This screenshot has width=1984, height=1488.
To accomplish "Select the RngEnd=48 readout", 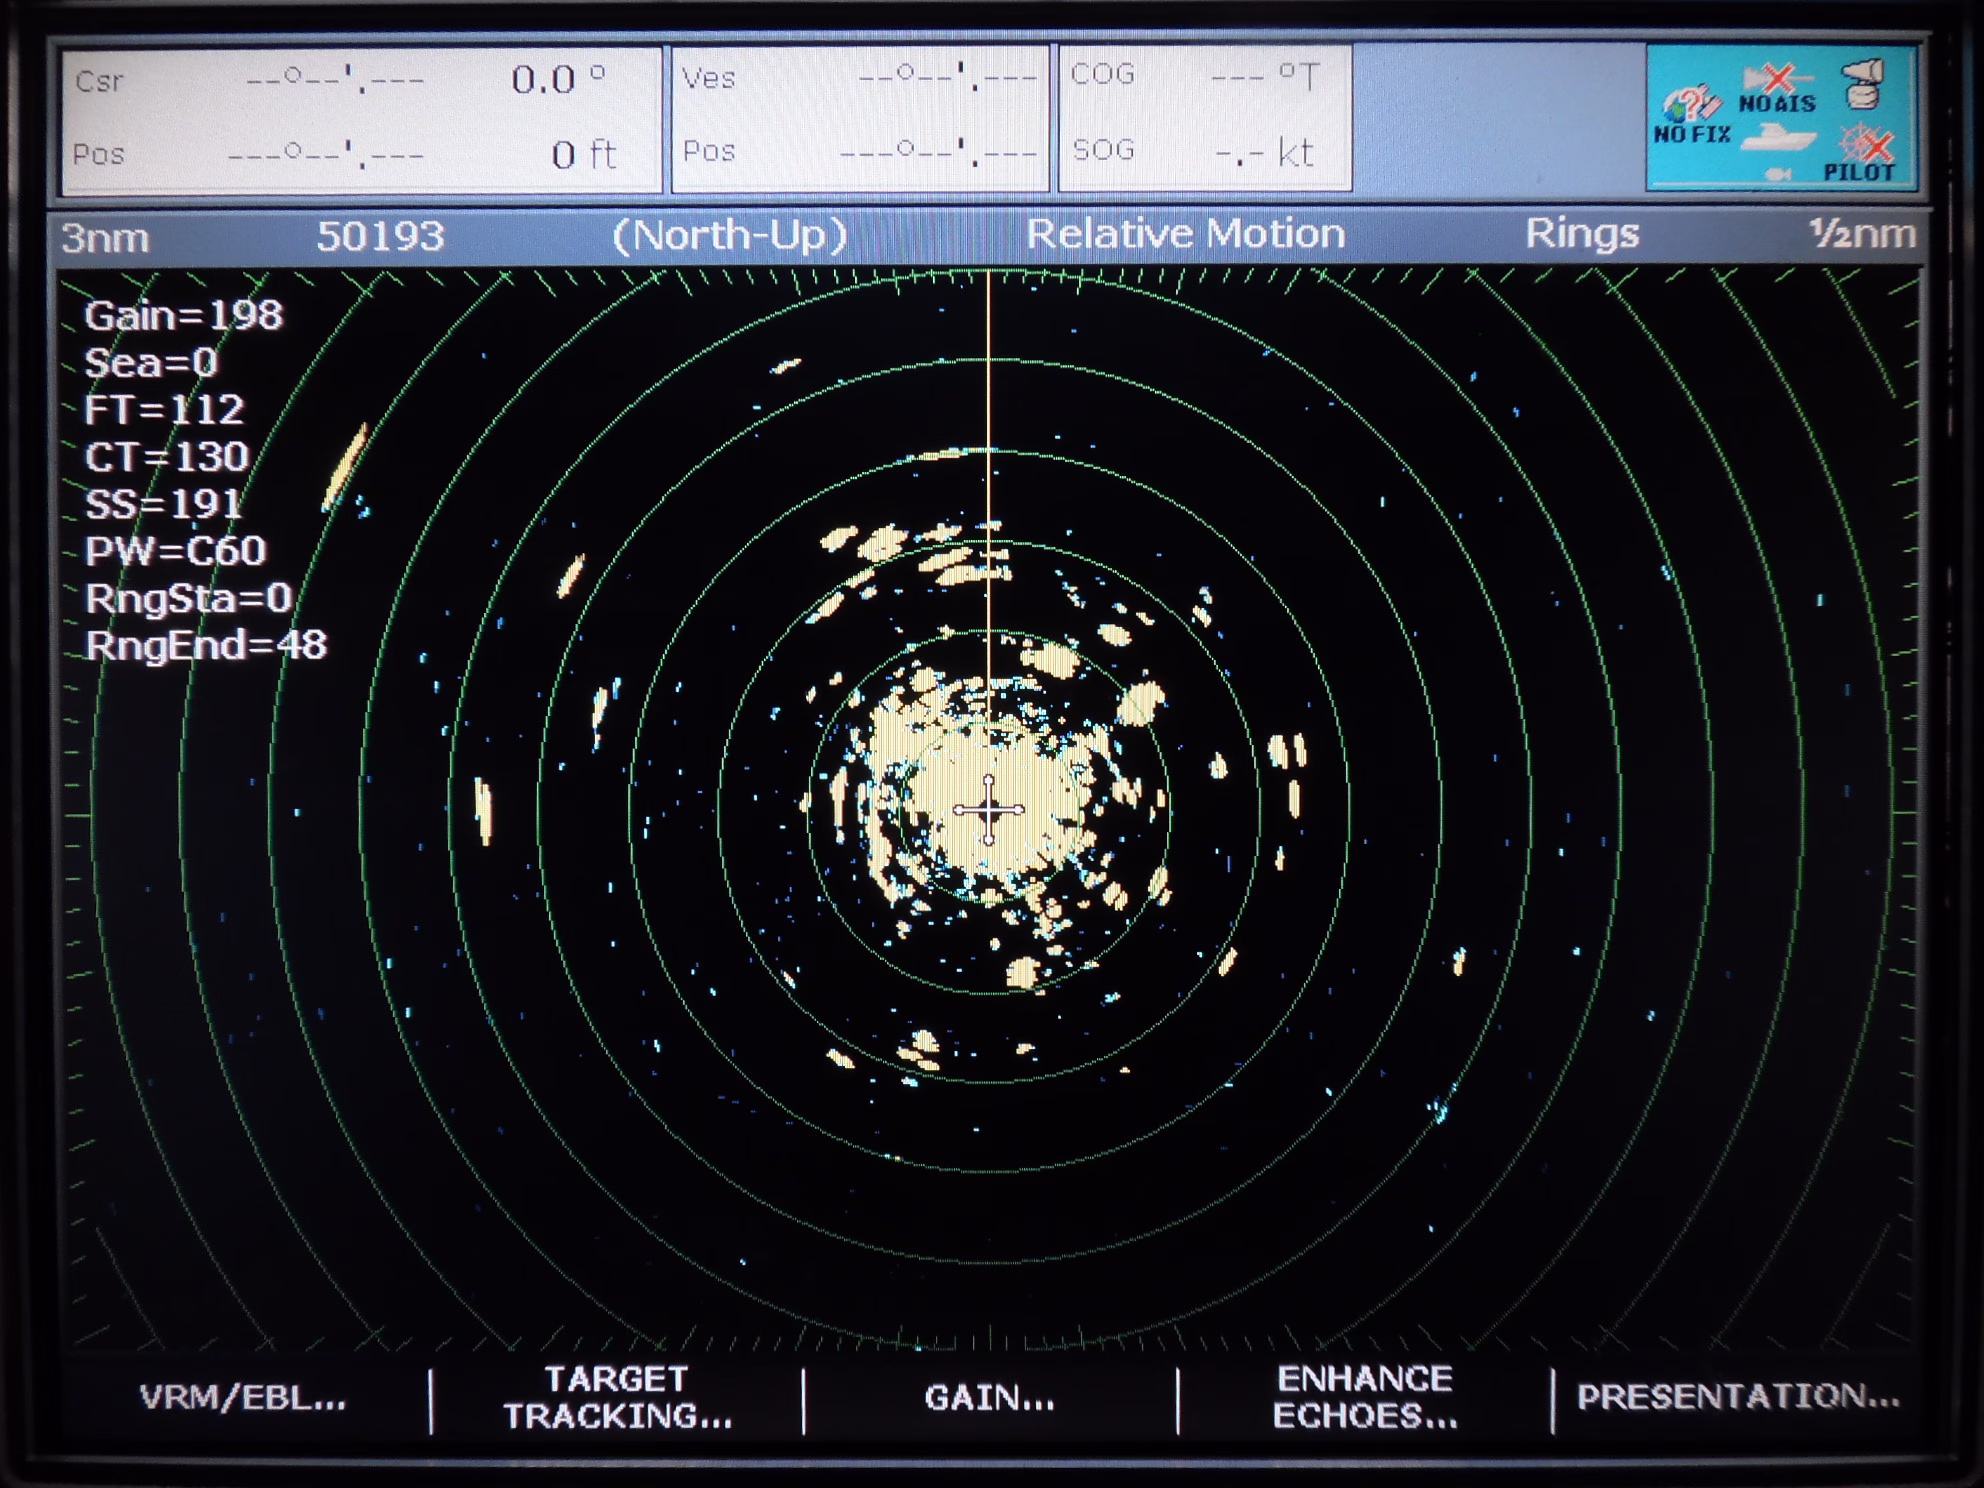I will coord(205,645).
